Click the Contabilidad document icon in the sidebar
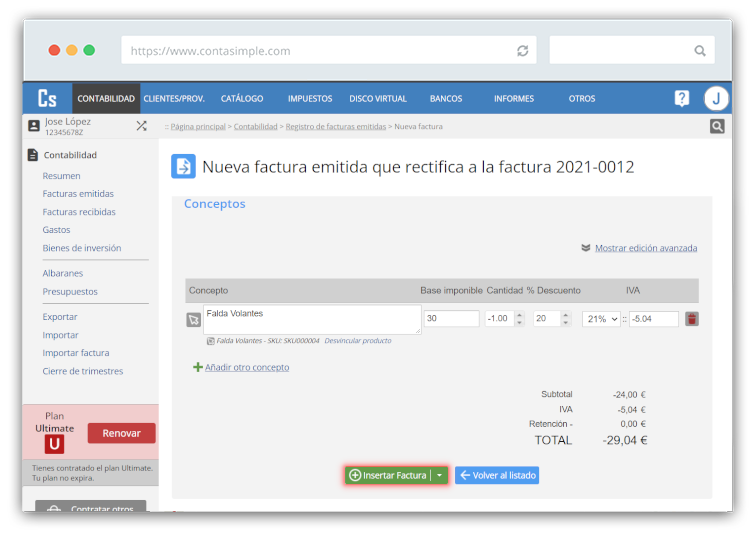The image size is (750, 535). pos(33,155)
